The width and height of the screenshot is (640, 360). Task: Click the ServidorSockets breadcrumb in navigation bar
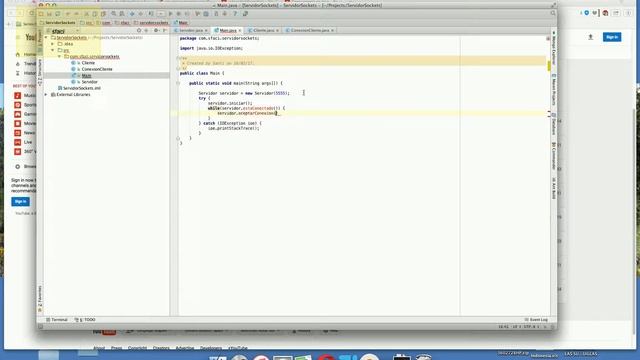pyautogui.click(x=58, y=23)
